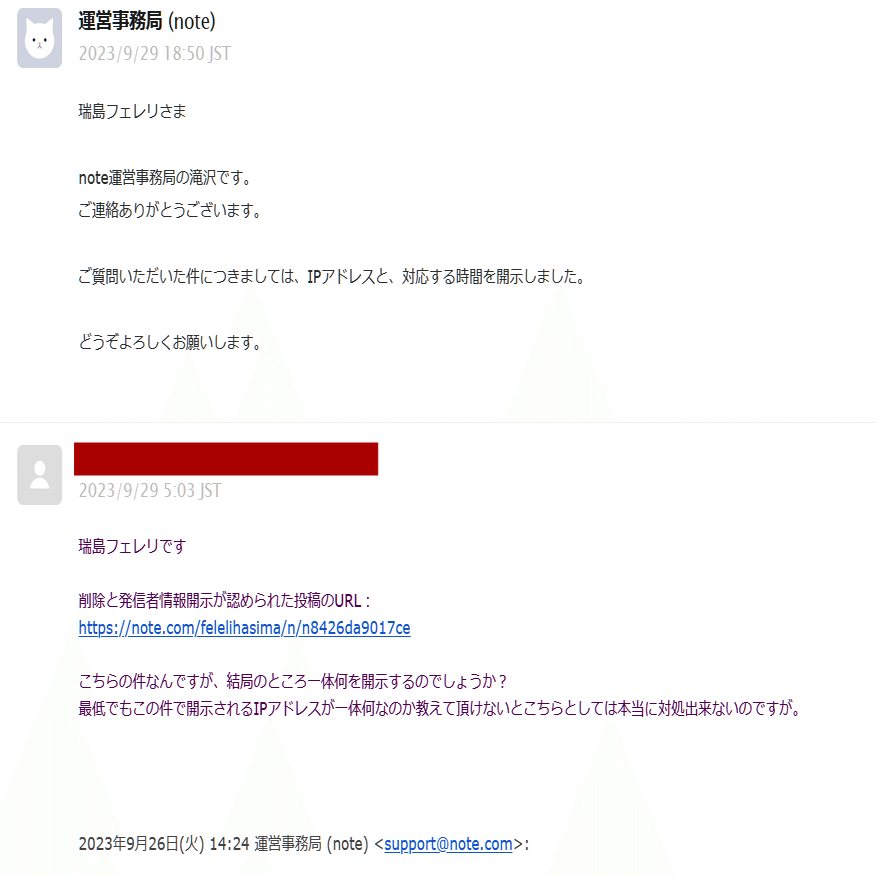The image size is (876, 876).
Task: Click the red redacted sender name bar
Action: [x=226, y=459]
